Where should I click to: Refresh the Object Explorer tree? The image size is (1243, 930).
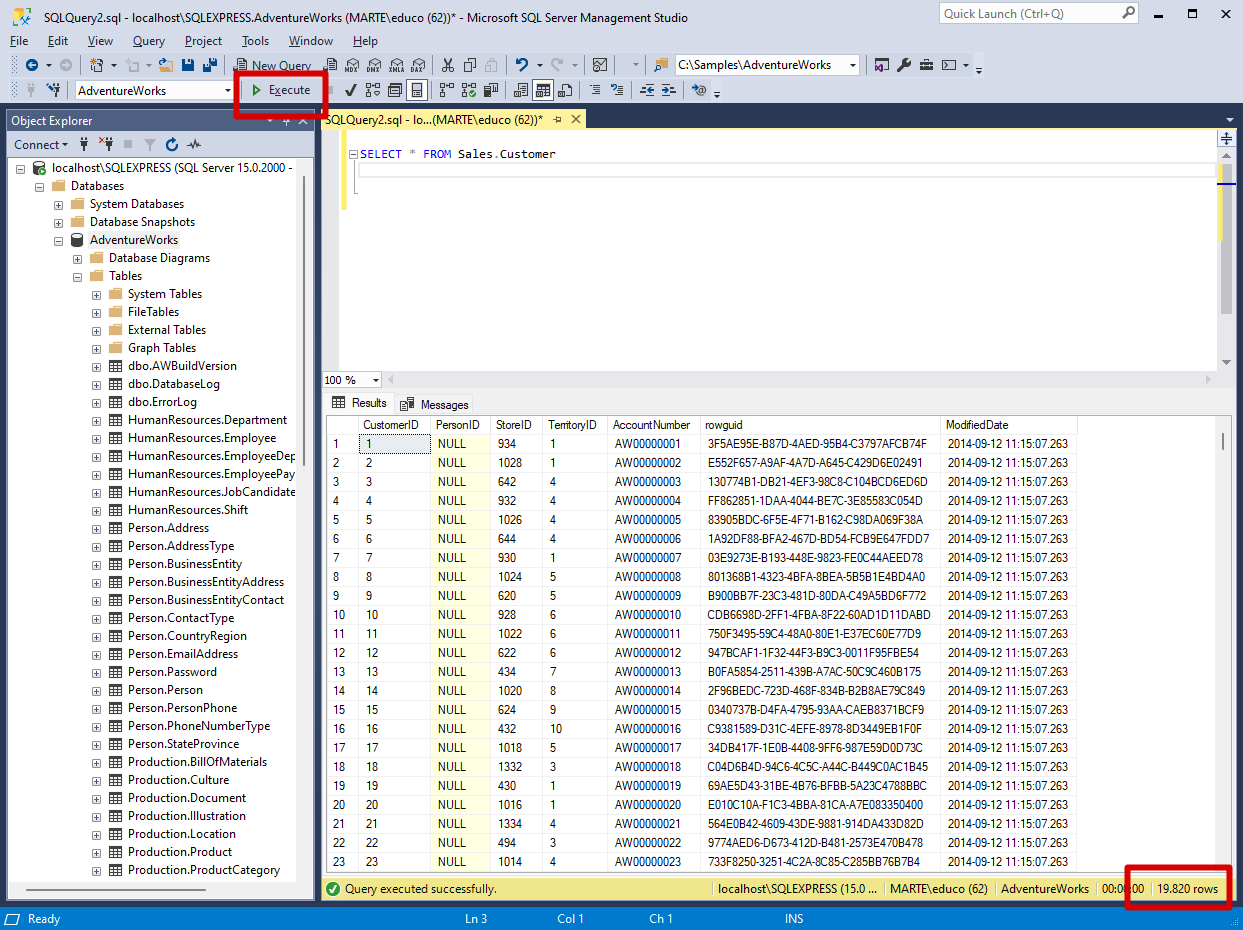coord(172,144)
